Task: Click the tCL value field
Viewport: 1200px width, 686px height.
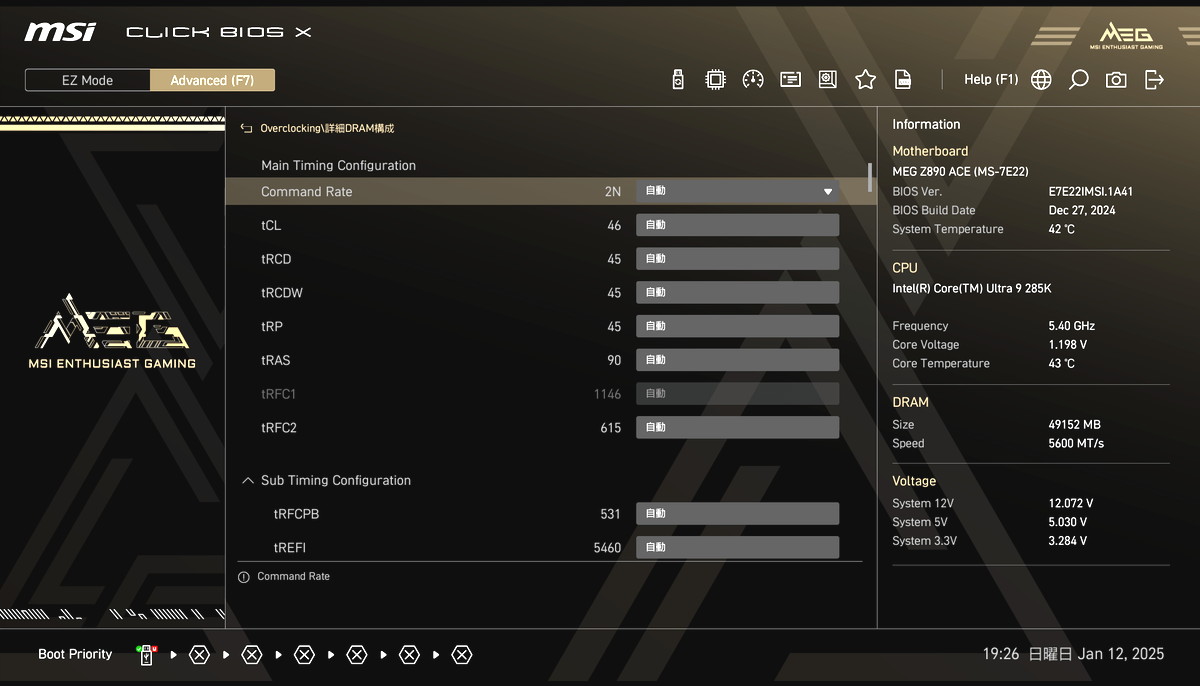Action: (x=738, y=225)
